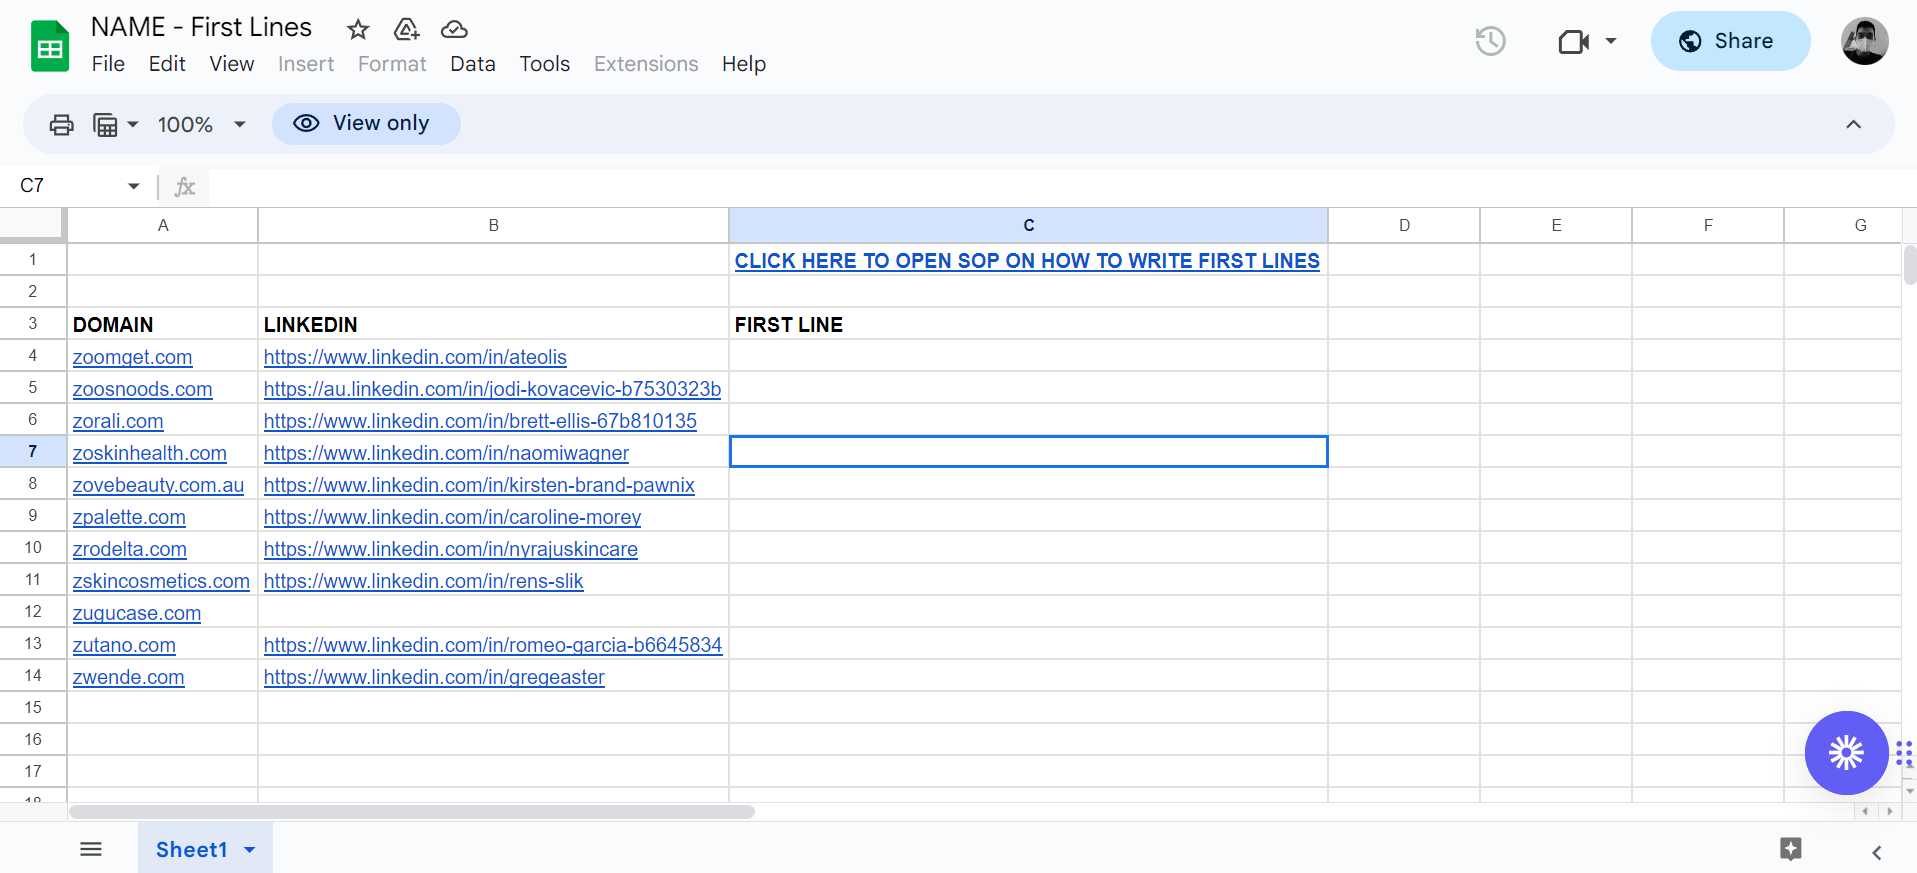Open the zoskinhealth.com domain link

[x=149, y=453]
